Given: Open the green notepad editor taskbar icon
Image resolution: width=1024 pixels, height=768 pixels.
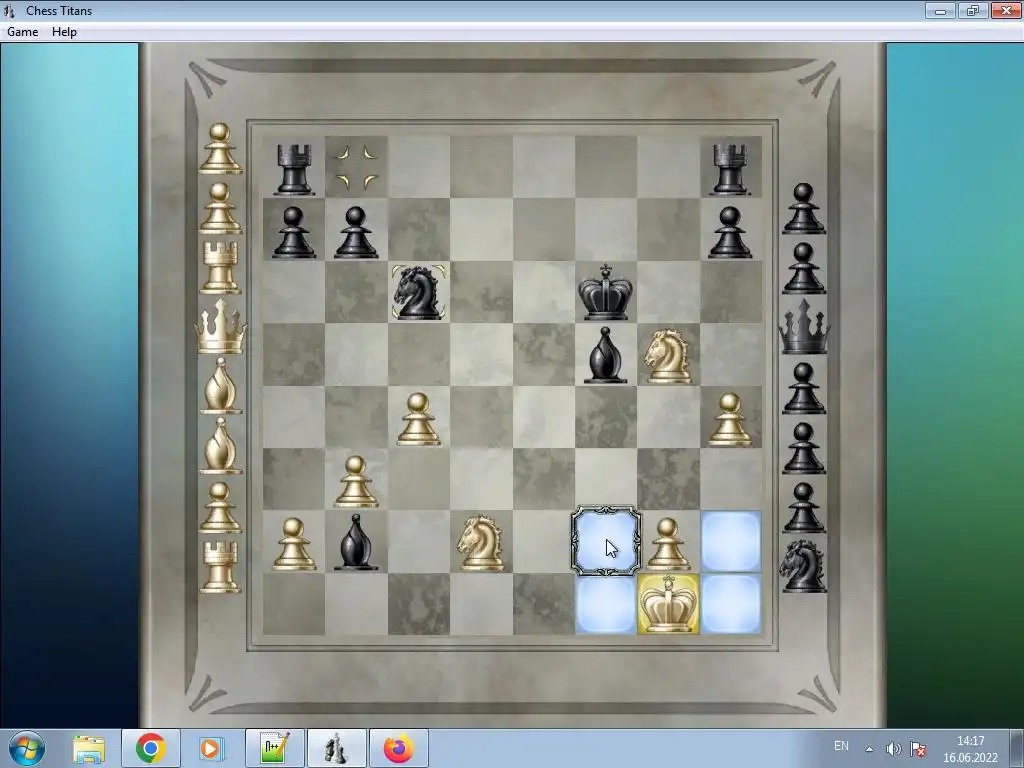Looking at the screenshot, I should [x=274, y=748].
